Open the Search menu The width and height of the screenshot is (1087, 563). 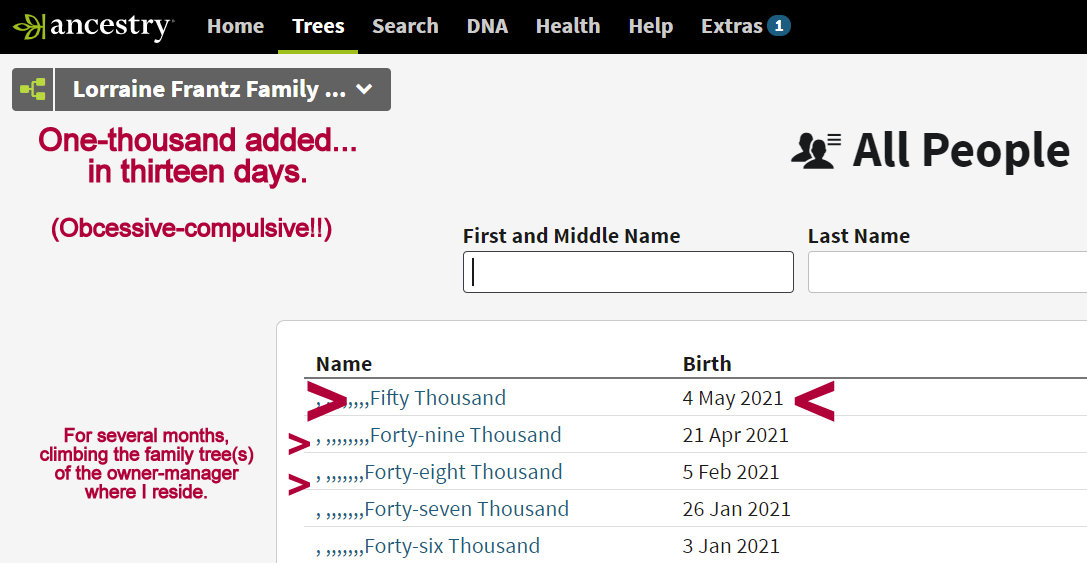[405, 26]
